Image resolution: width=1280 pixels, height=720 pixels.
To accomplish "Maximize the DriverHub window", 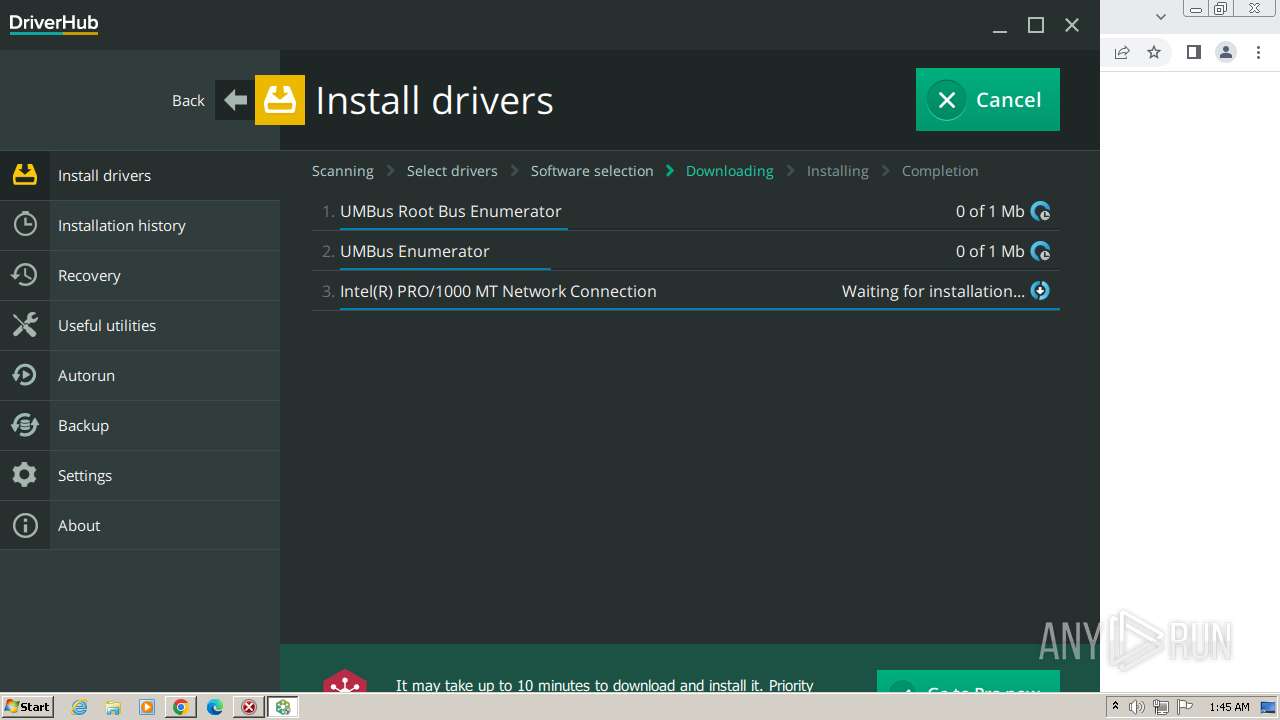I will [x=1036, y=26].
